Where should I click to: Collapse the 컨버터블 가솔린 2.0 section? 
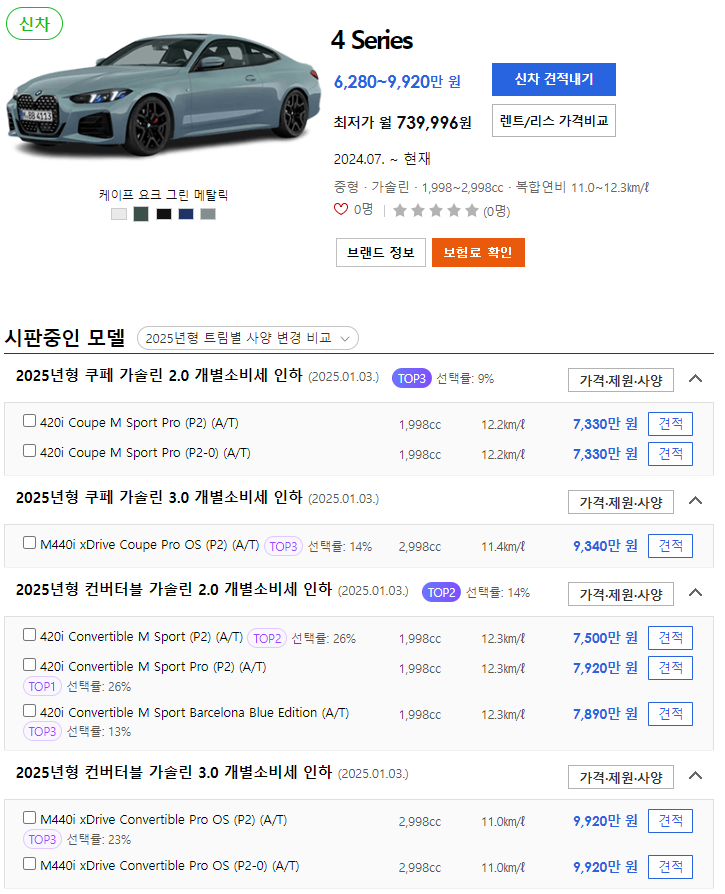point(695,592)
